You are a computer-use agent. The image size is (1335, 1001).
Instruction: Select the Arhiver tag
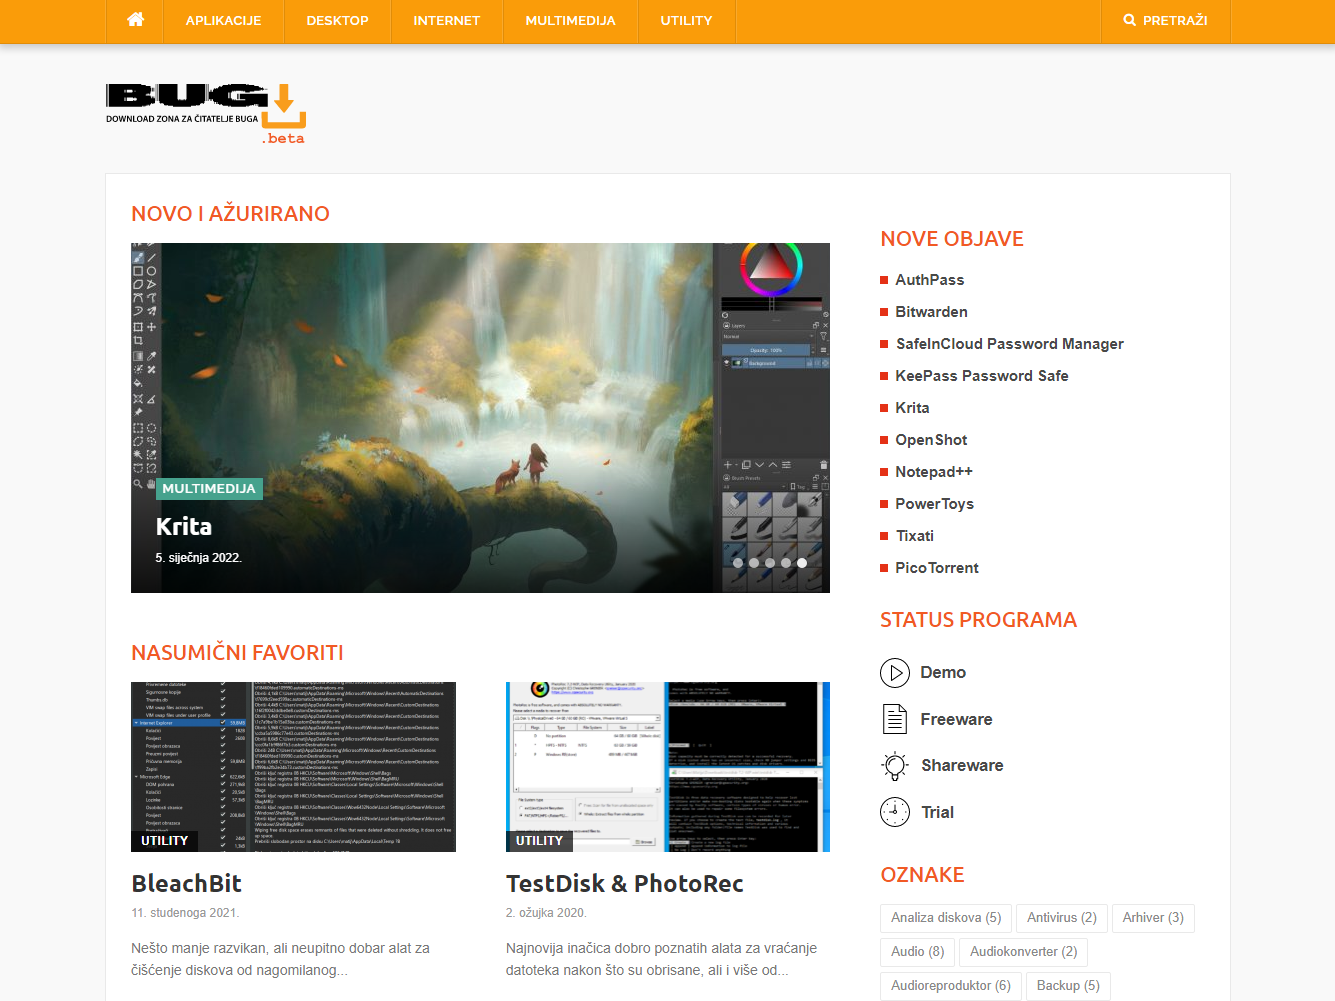click(x=1153, y=918)
